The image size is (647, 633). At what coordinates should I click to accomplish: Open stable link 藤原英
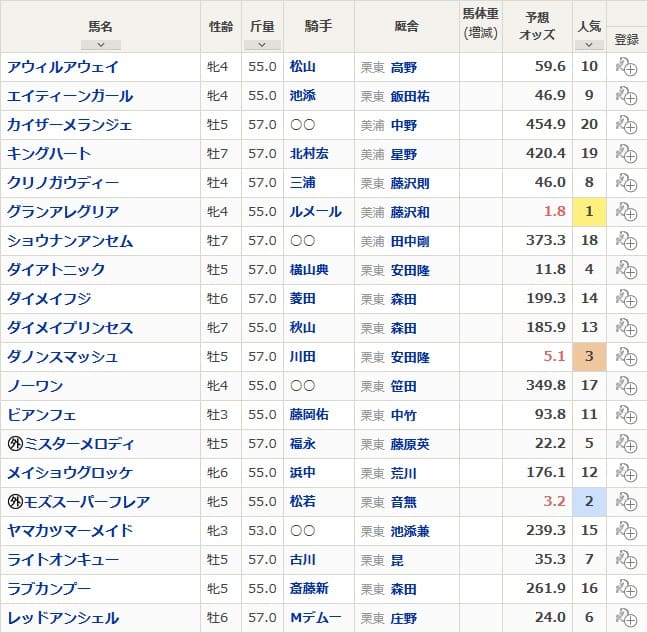click(x=410, y=444)
